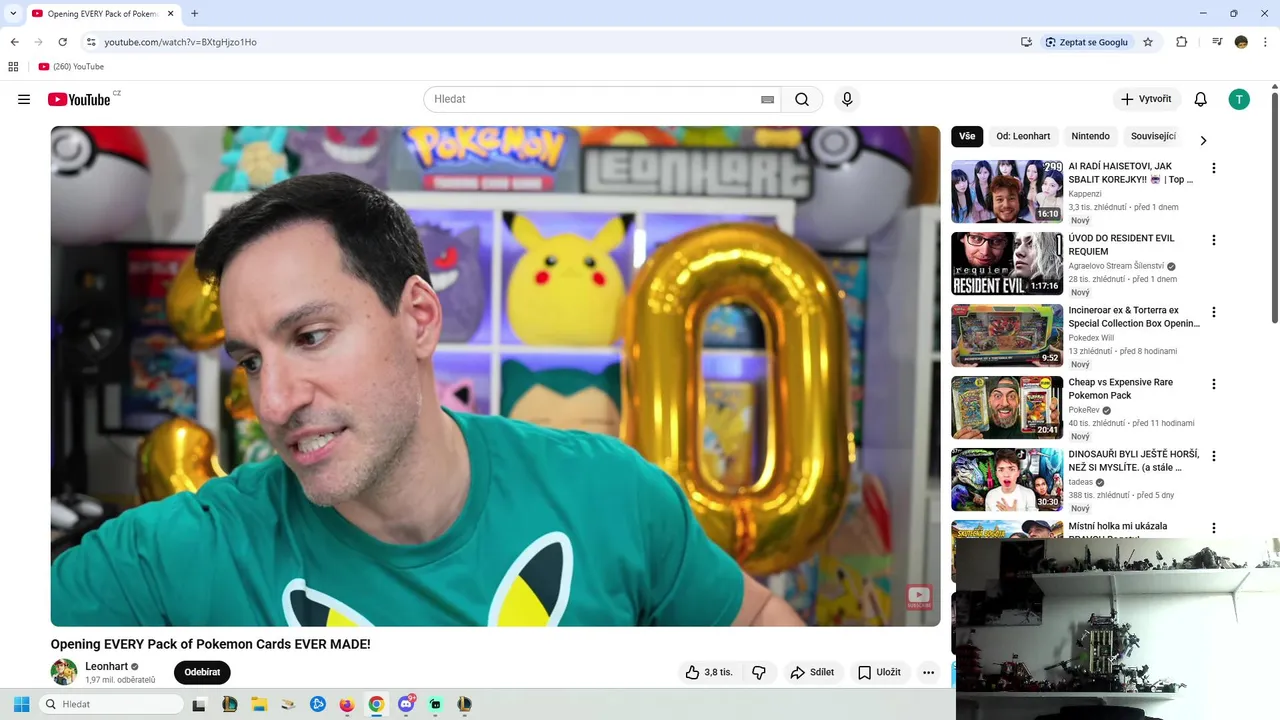The image size is (1280, 720).
Task: Open Discord from the taskbar
Action: click(406, 704)
